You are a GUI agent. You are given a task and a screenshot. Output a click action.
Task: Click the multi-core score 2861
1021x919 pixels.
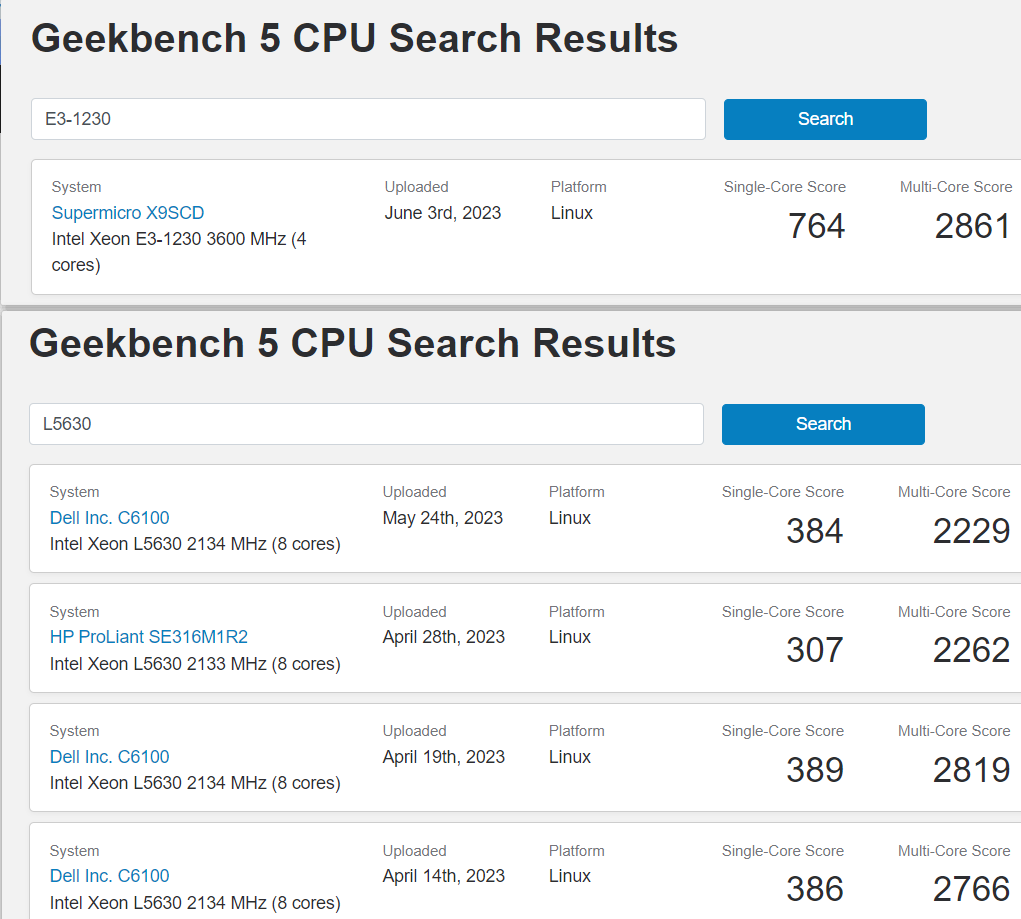(972, 226)
